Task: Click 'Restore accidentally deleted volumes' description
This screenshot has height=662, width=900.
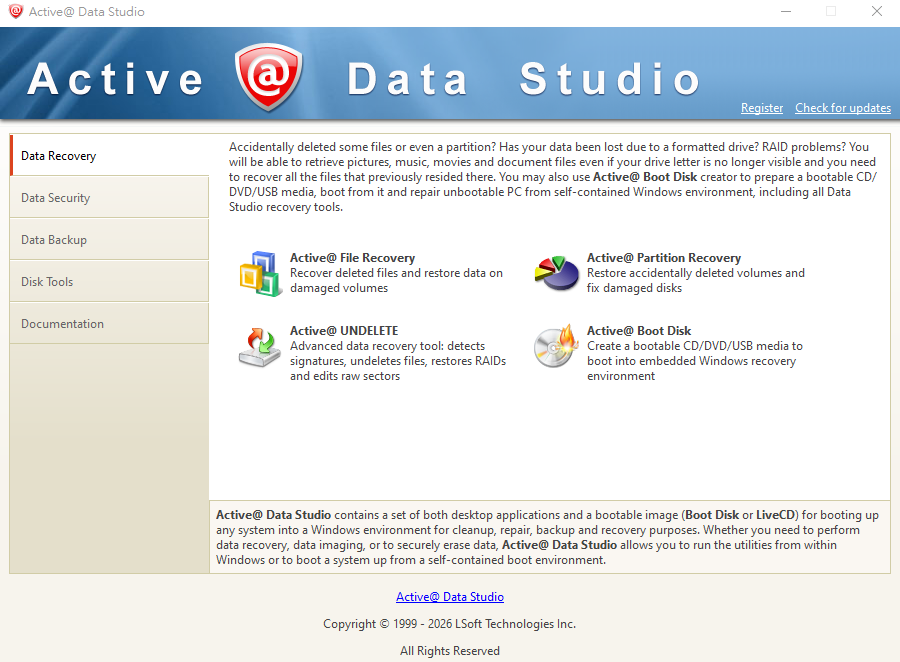Action: point(696,280)
